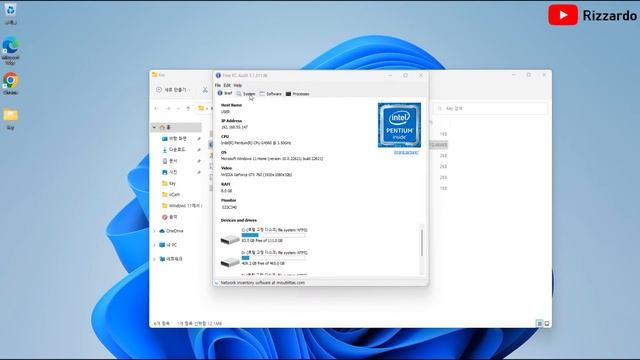Select the Microsoft Windows 11 Home OS text
The width and height of the screenshot is (640, 360).
(x=272, y=159)
